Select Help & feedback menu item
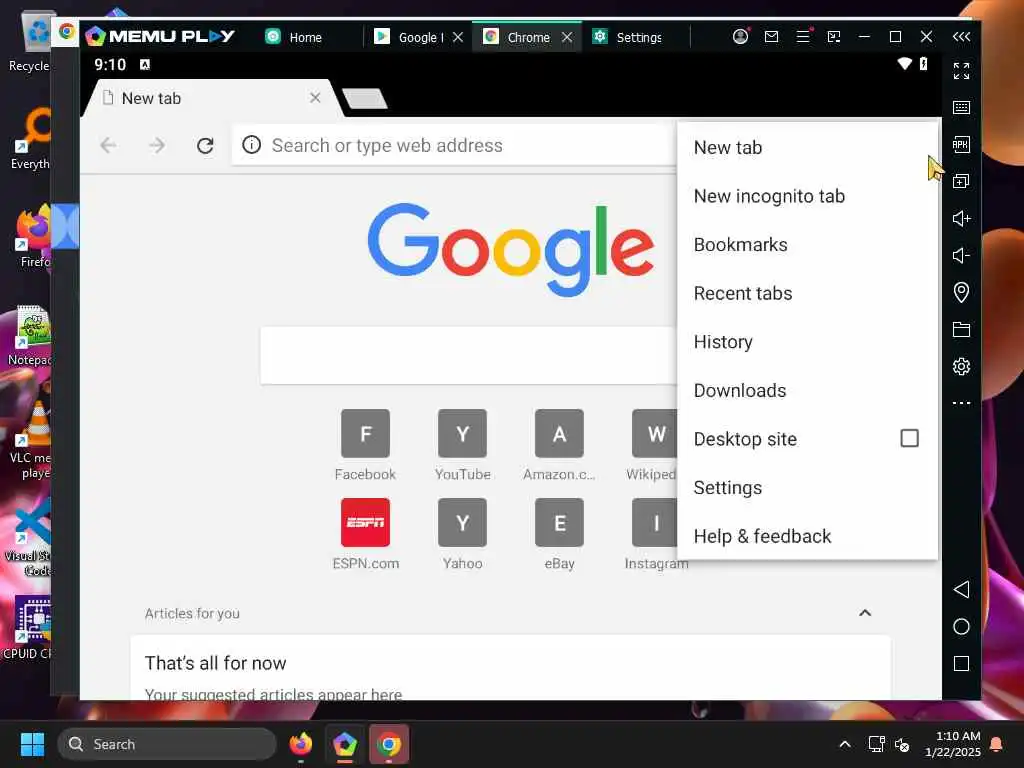The width and height of the screenshot is (1024, 768). pyautogui.click(x=807, y=536)
